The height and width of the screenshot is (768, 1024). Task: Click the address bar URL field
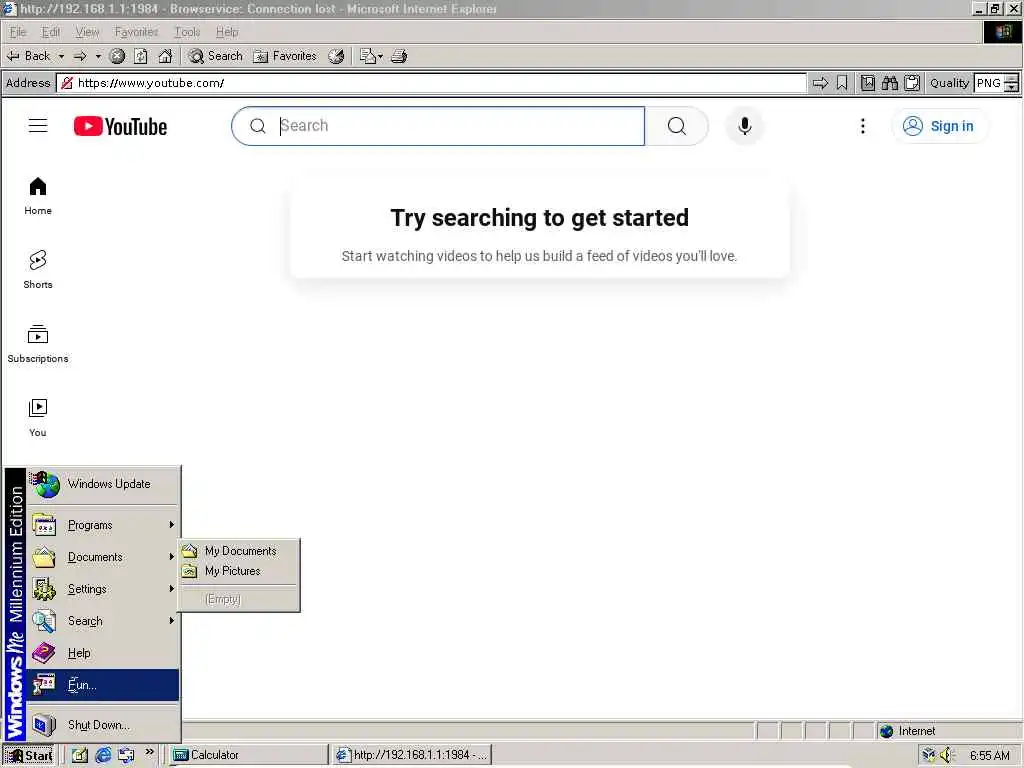(431, 83)
